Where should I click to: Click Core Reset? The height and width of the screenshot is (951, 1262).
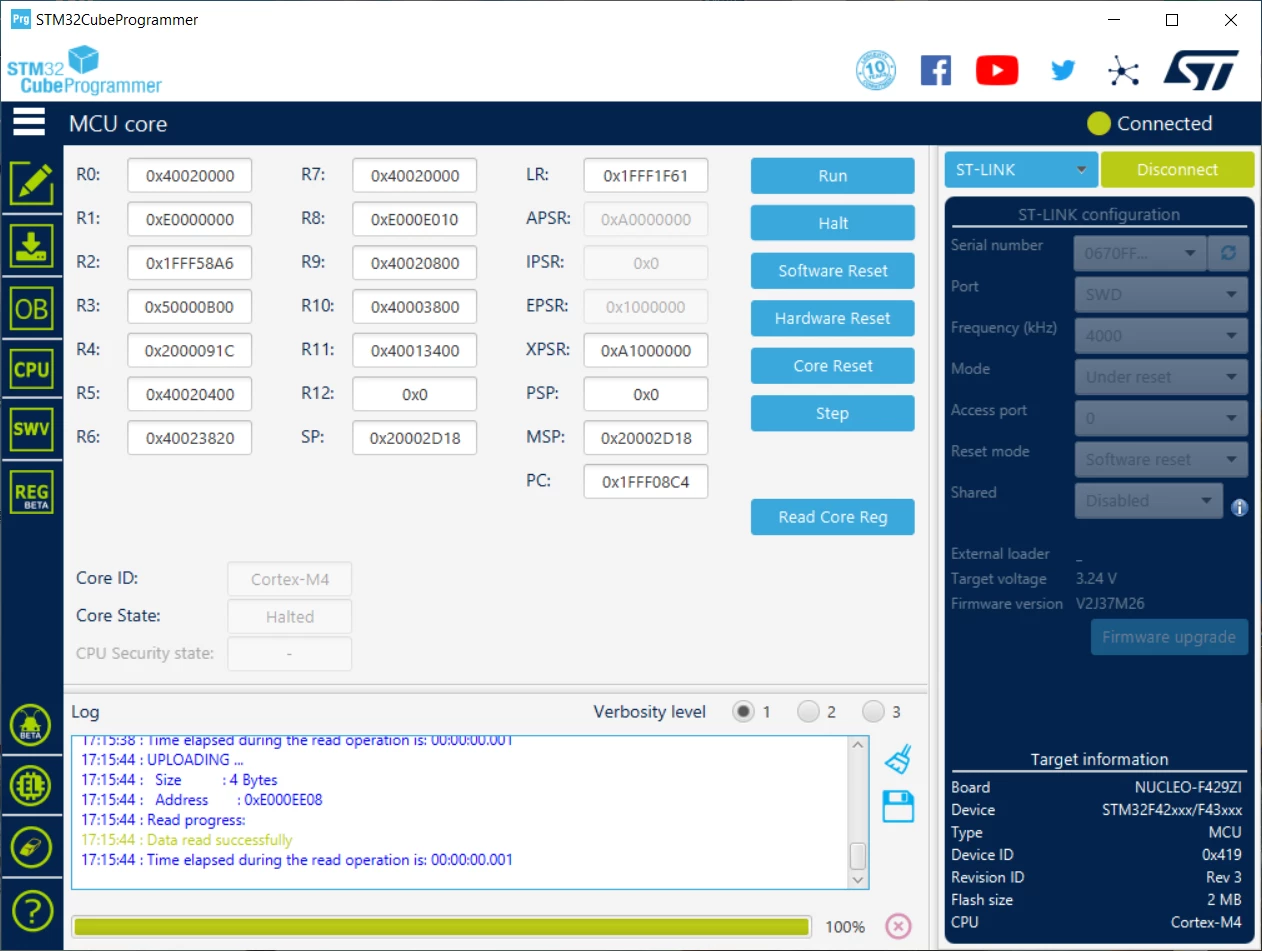pos(832,366)
